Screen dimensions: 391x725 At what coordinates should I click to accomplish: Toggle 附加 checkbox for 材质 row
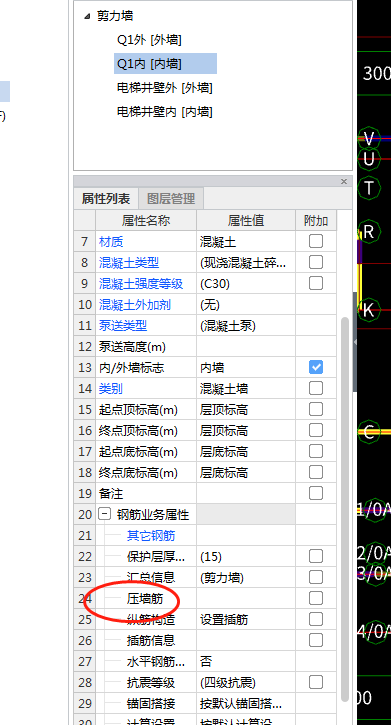click(316, 241)
